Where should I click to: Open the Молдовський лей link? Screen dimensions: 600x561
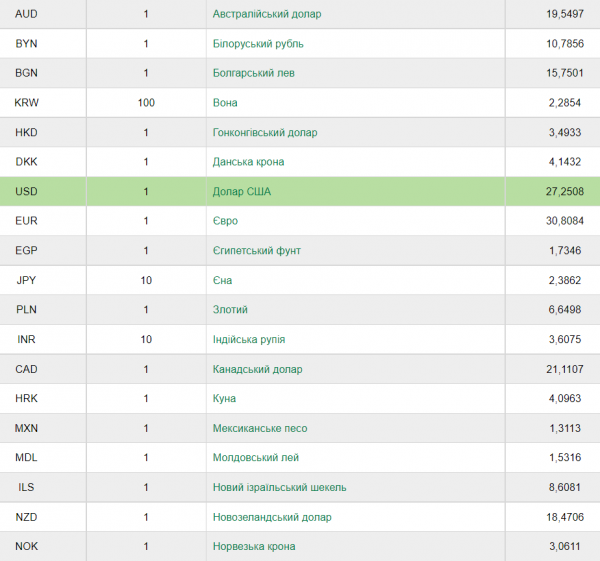256,457
